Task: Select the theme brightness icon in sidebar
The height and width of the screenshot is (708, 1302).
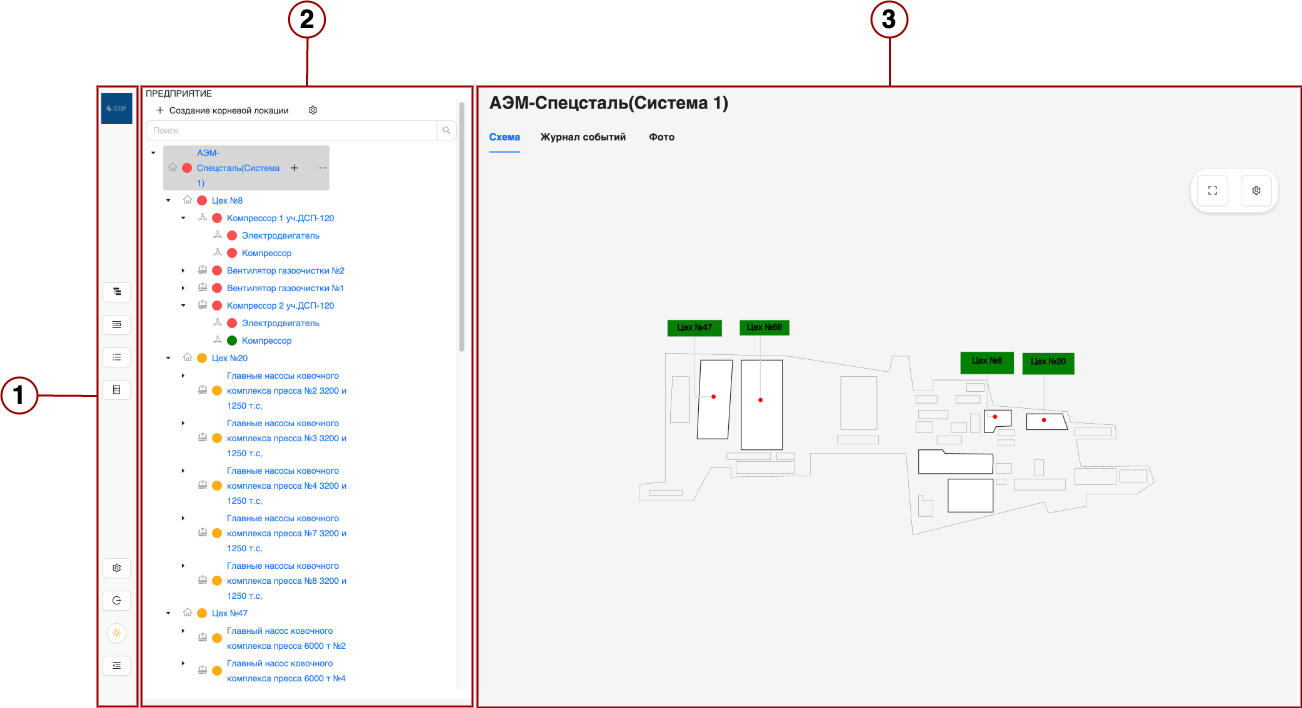Action: [x=116, y=632]
